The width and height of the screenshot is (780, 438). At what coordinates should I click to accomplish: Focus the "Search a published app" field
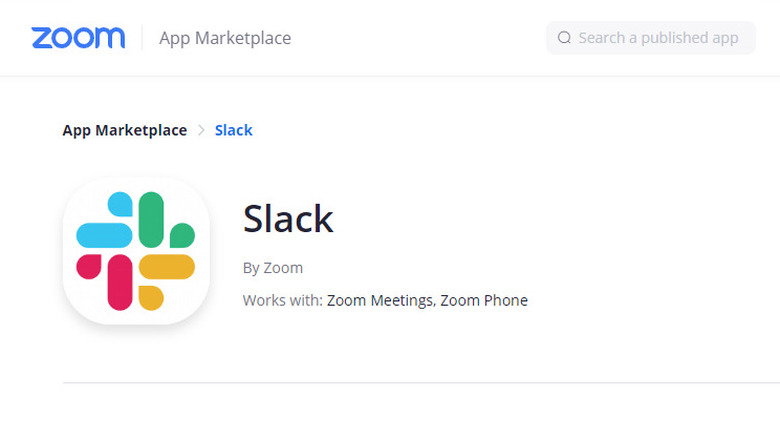point(658,38)
